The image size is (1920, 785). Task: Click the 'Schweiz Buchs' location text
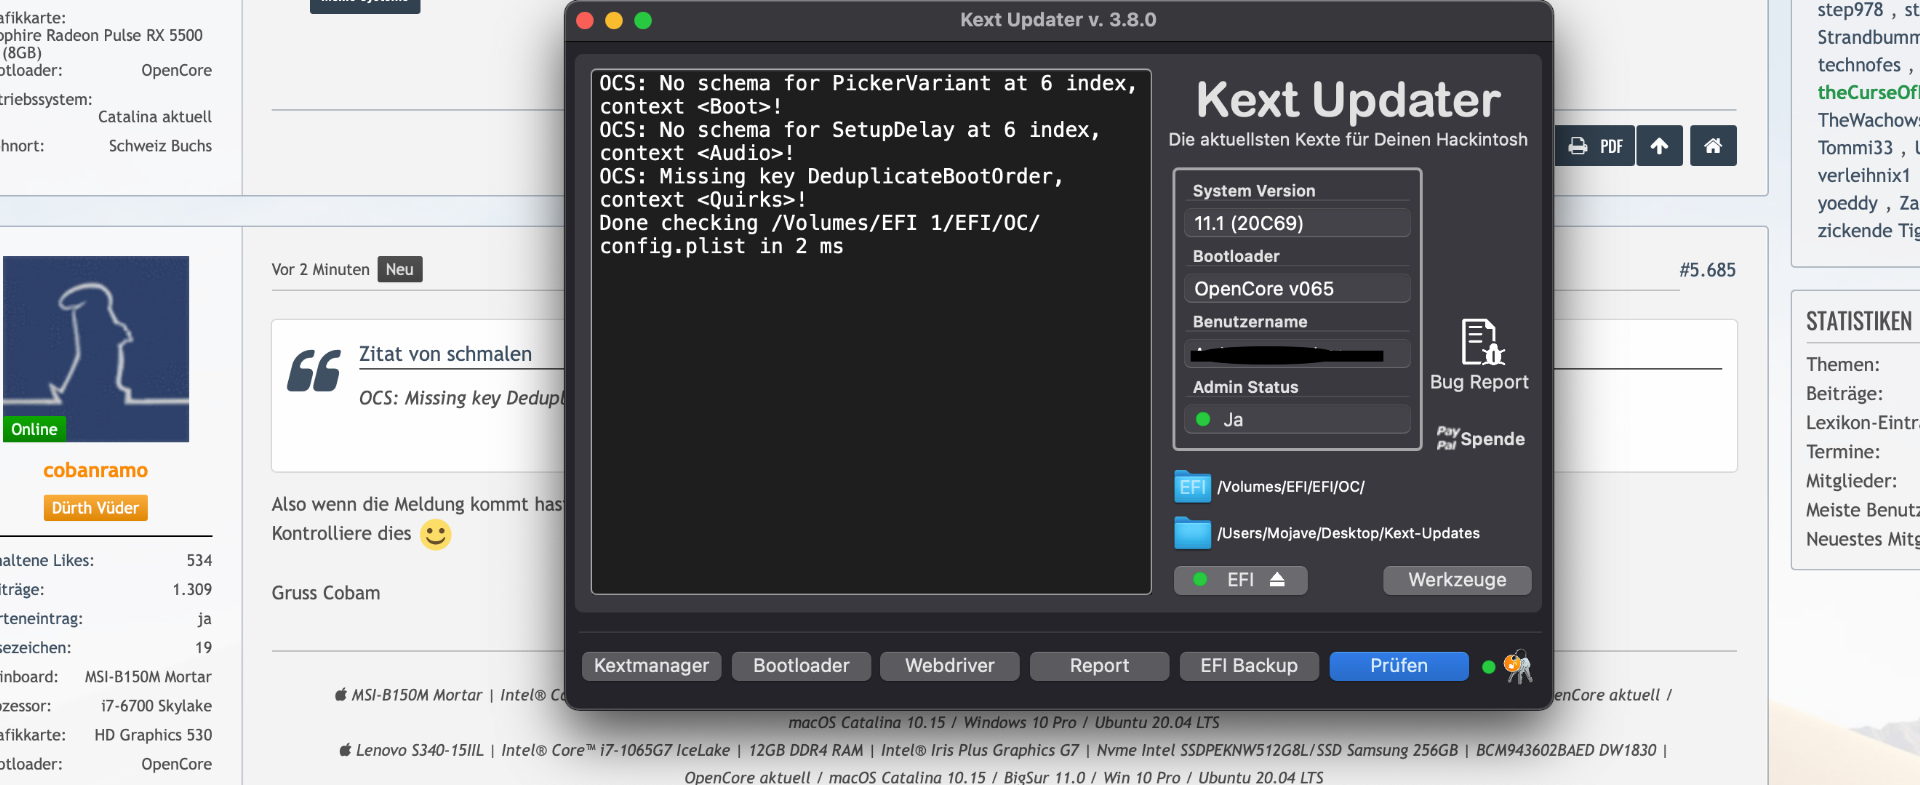point(160,146)
